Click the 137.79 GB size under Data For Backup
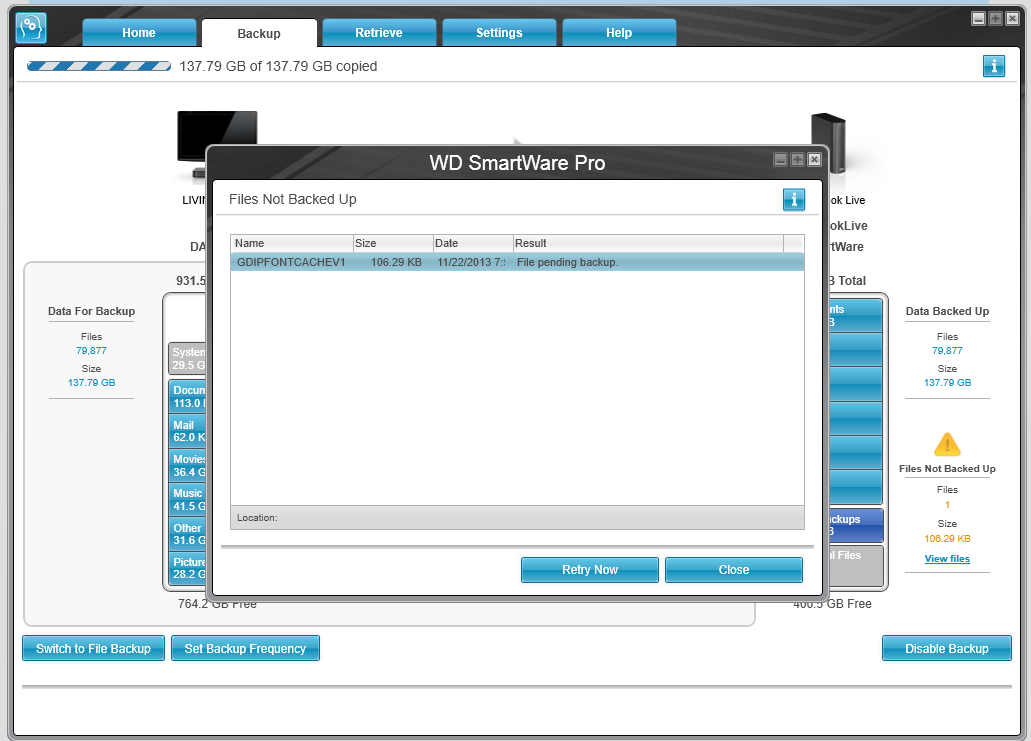1031x741 pixels. point(91,383)
